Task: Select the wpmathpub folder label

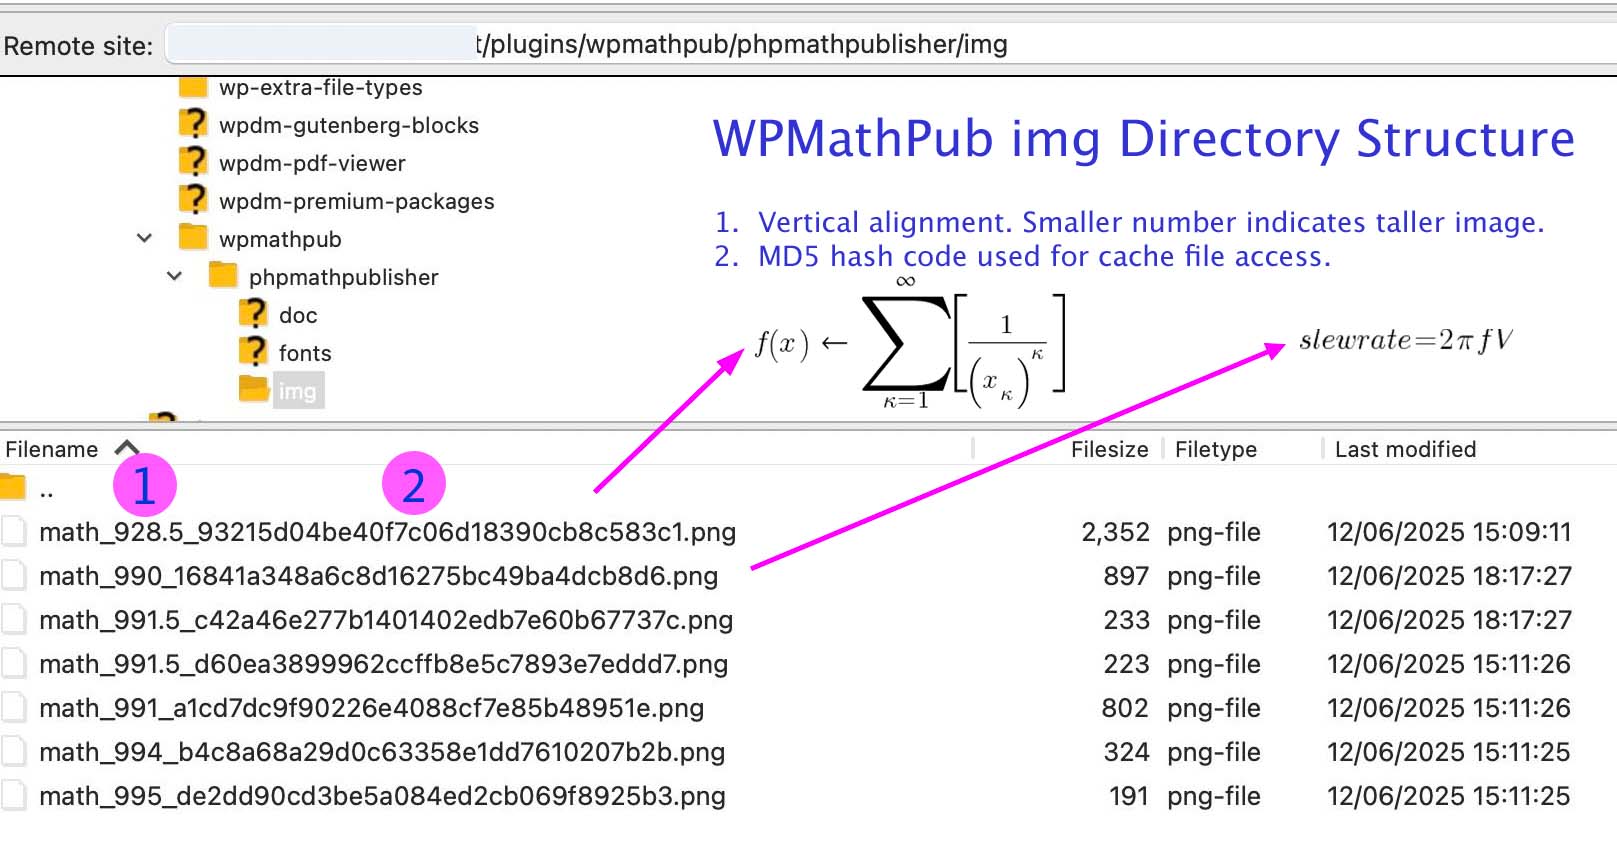Action: 280,239
